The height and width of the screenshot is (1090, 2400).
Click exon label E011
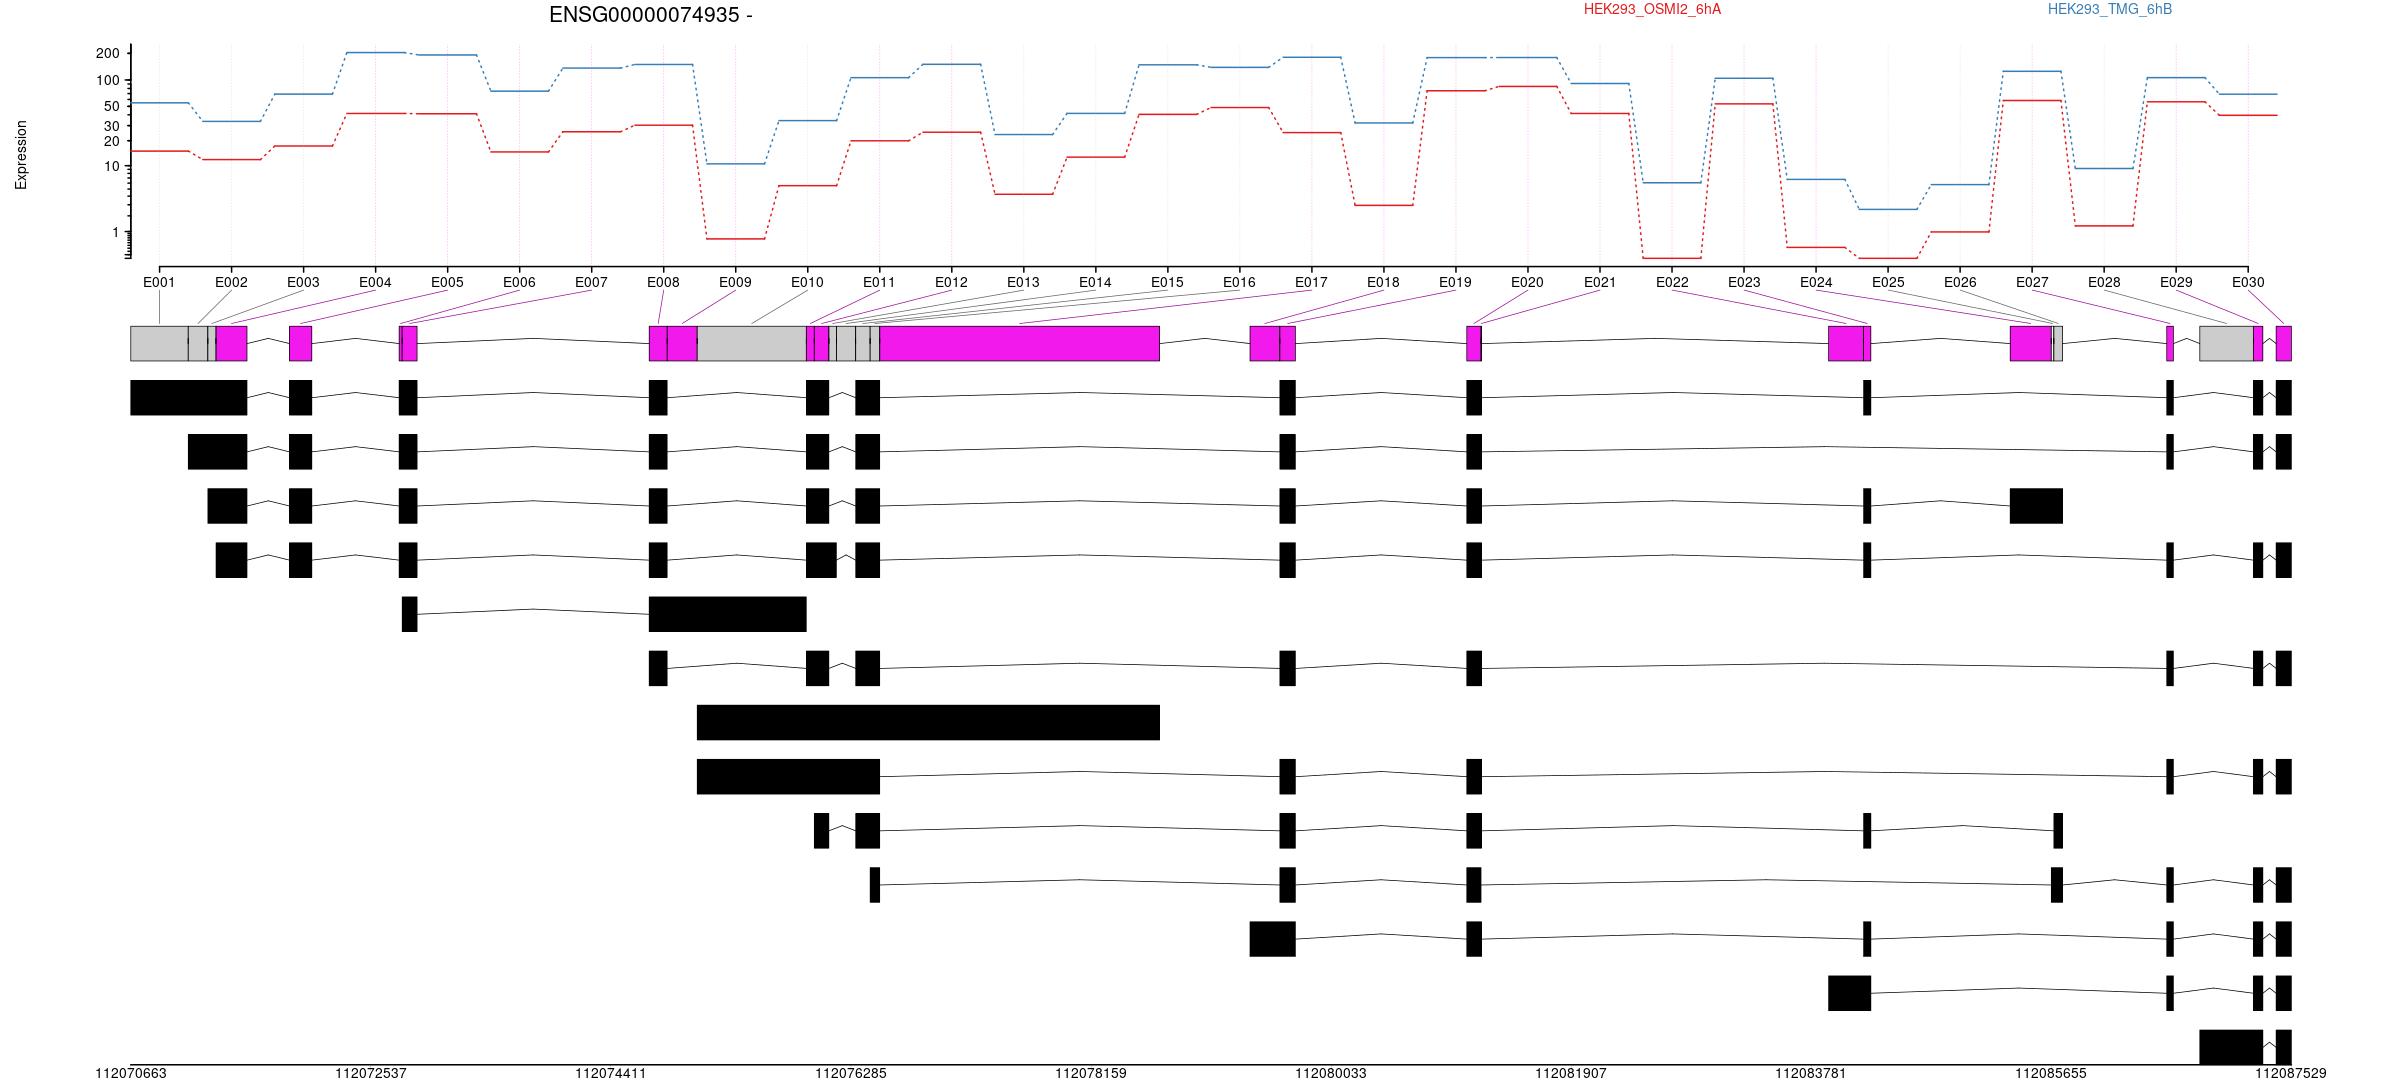pos(879,282)
